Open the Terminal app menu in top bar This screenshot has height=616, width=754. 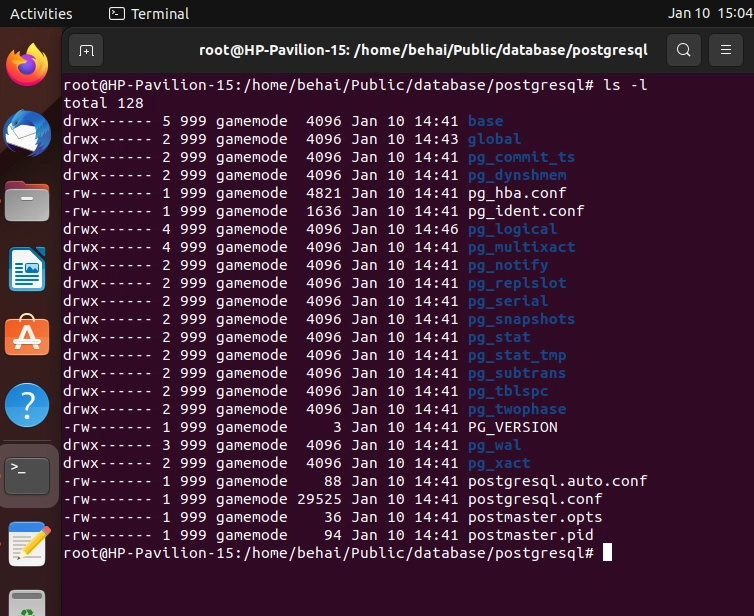tap(149, 13)
